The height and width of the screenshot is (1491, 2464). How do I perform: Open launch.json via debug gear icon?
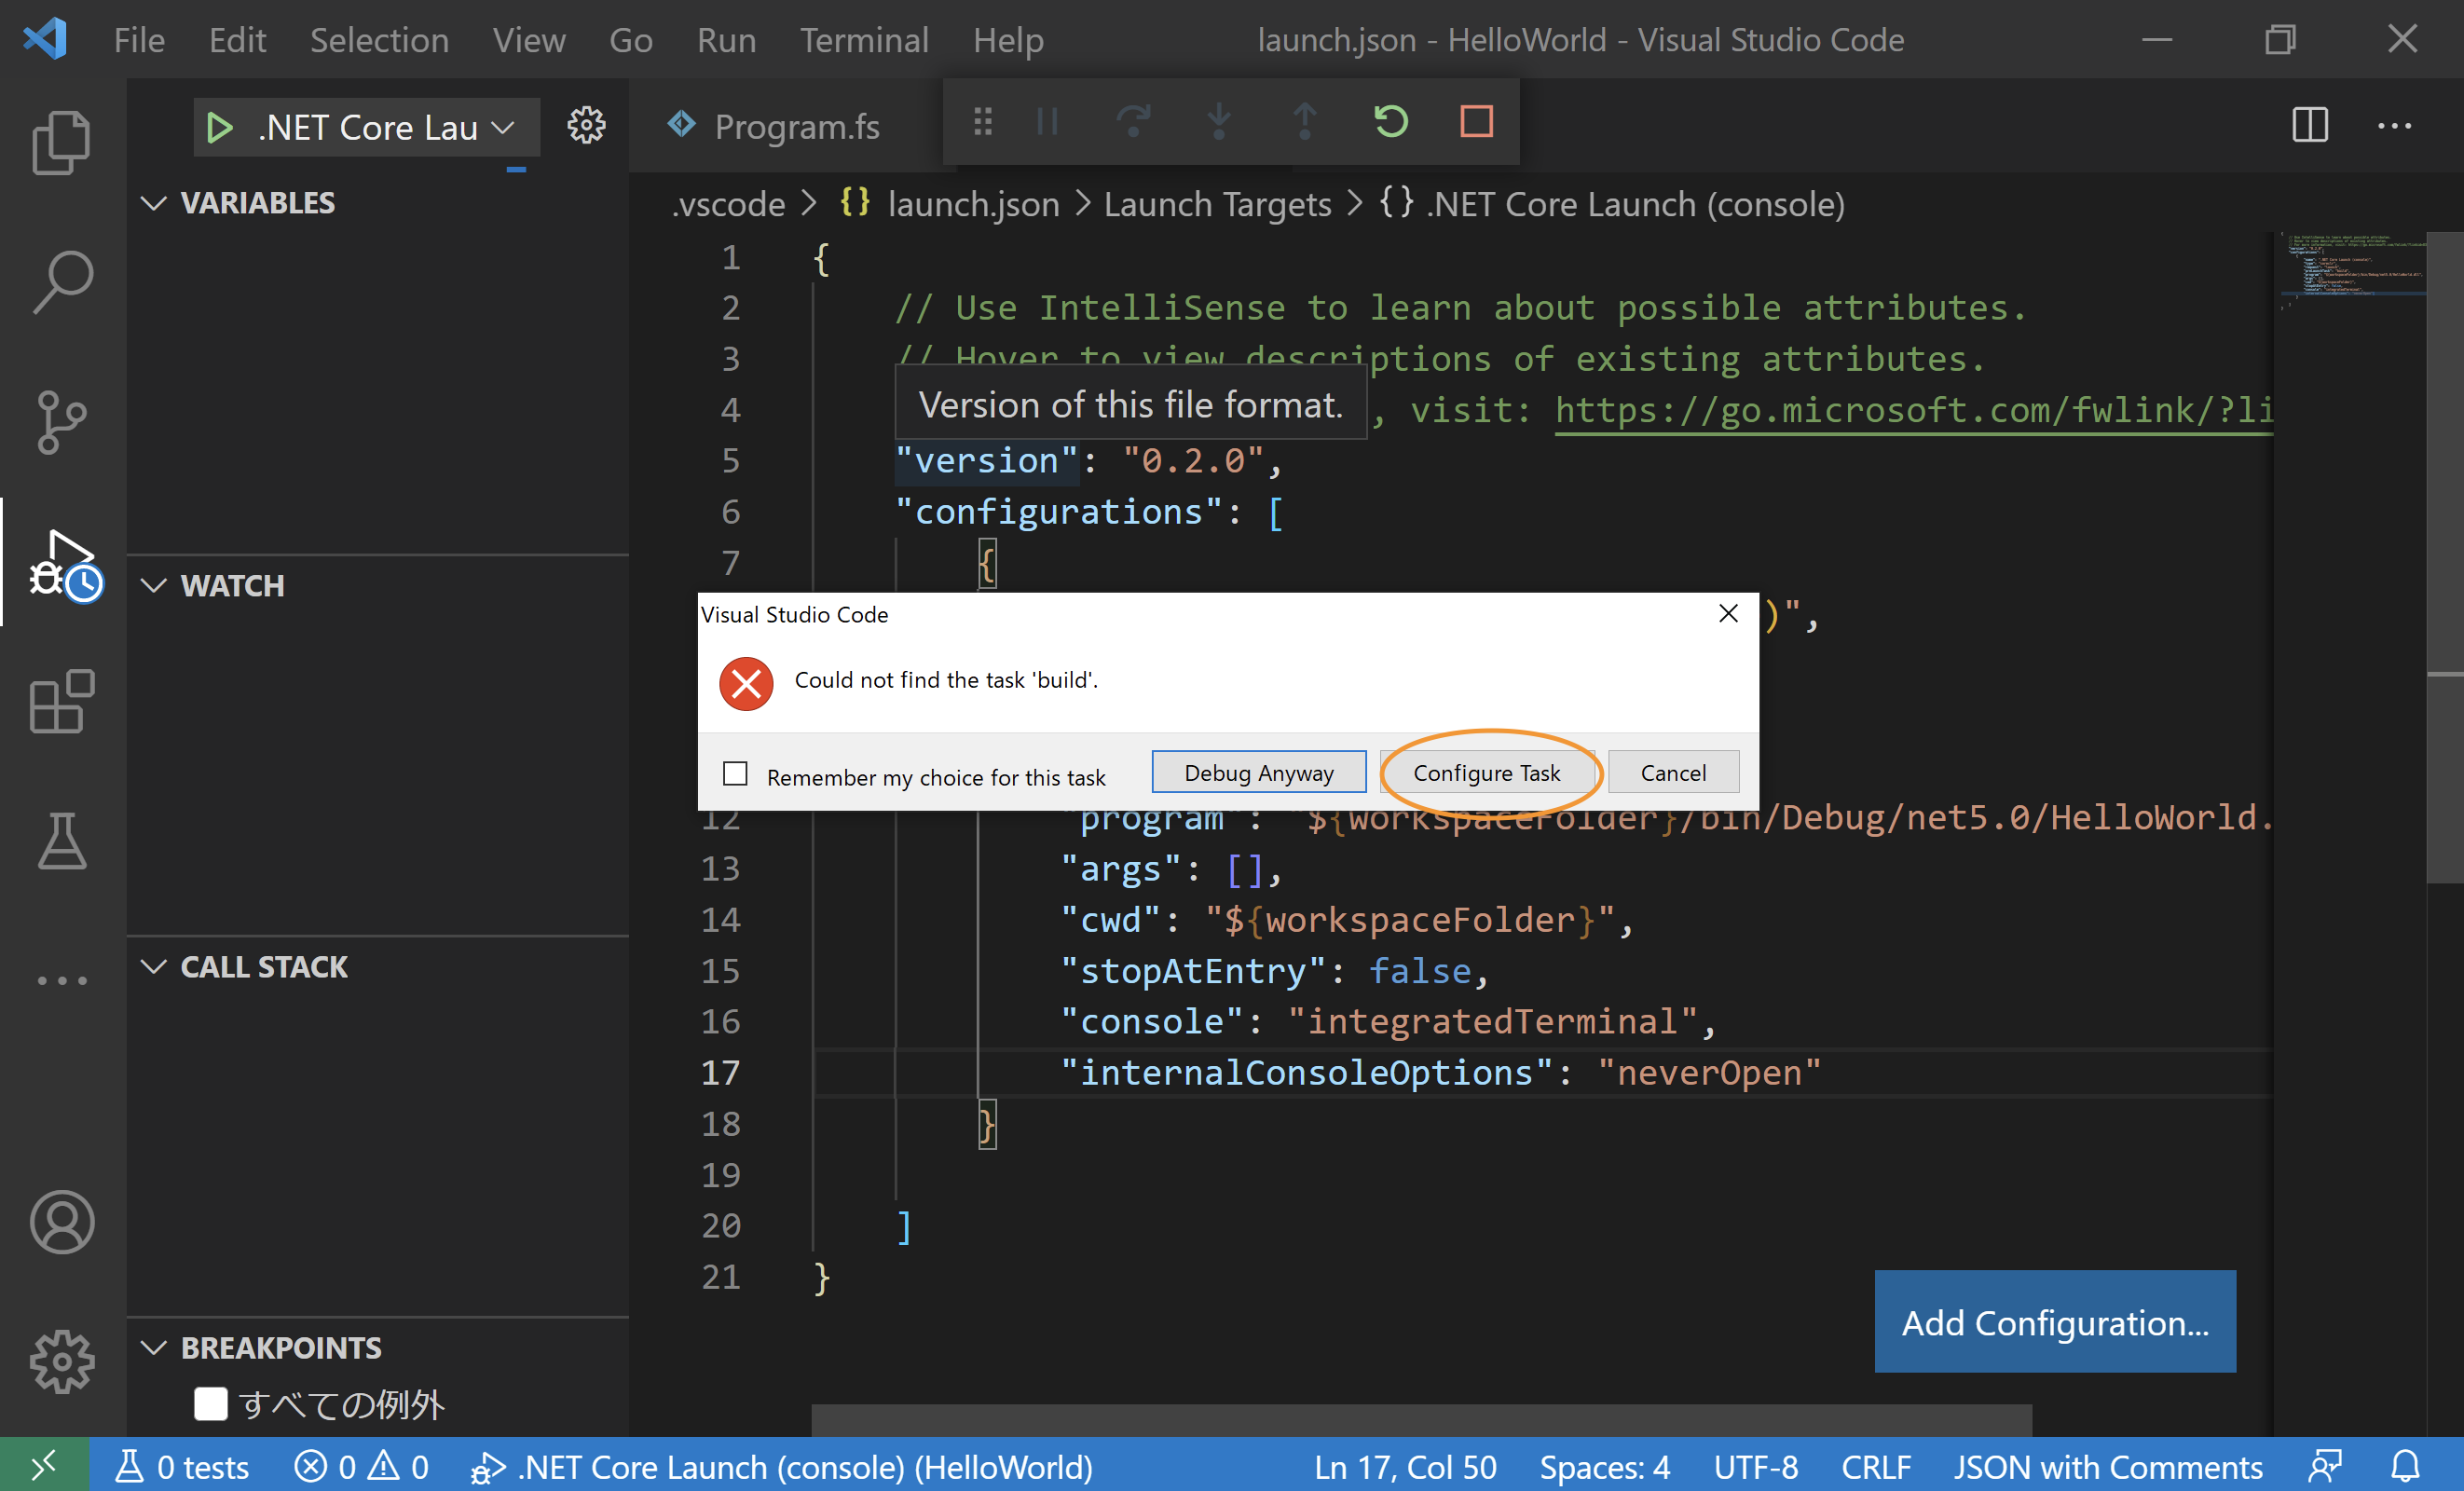(586, 126)
